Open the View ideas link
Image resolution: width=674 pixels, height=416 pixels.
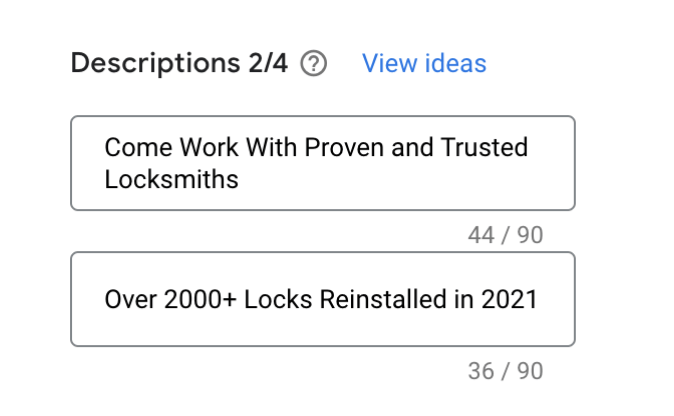(x=424, y=64)
